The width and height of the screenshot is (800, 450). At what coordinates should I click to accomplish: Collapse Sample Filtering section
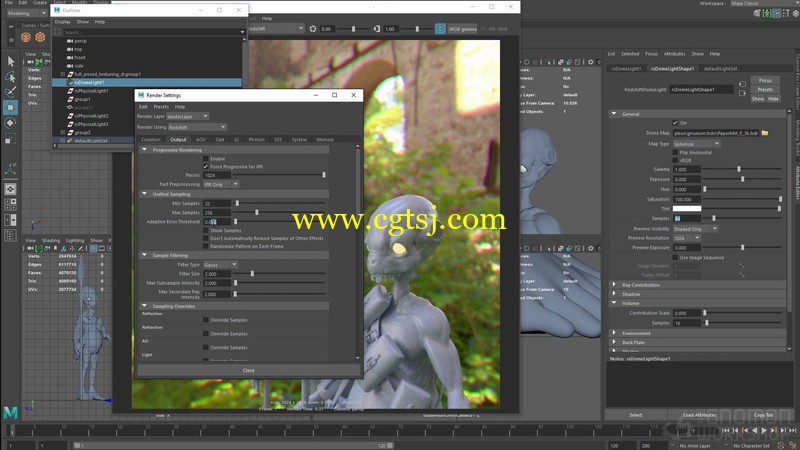[x=144, y=255]
